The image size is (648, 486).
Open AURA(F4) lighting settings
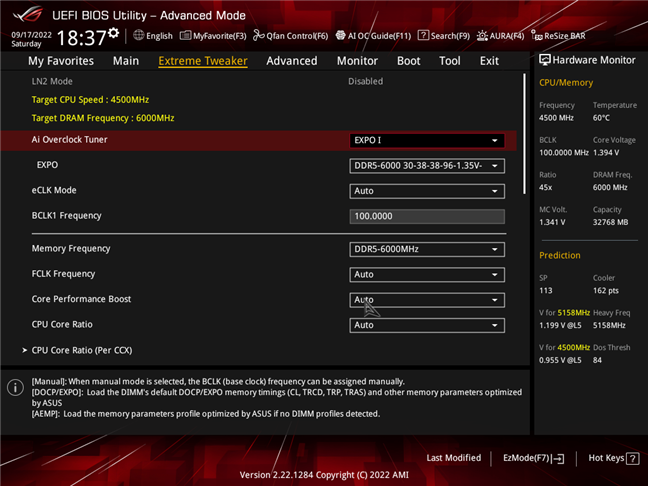pyautogui.click(x=483, y=36)
